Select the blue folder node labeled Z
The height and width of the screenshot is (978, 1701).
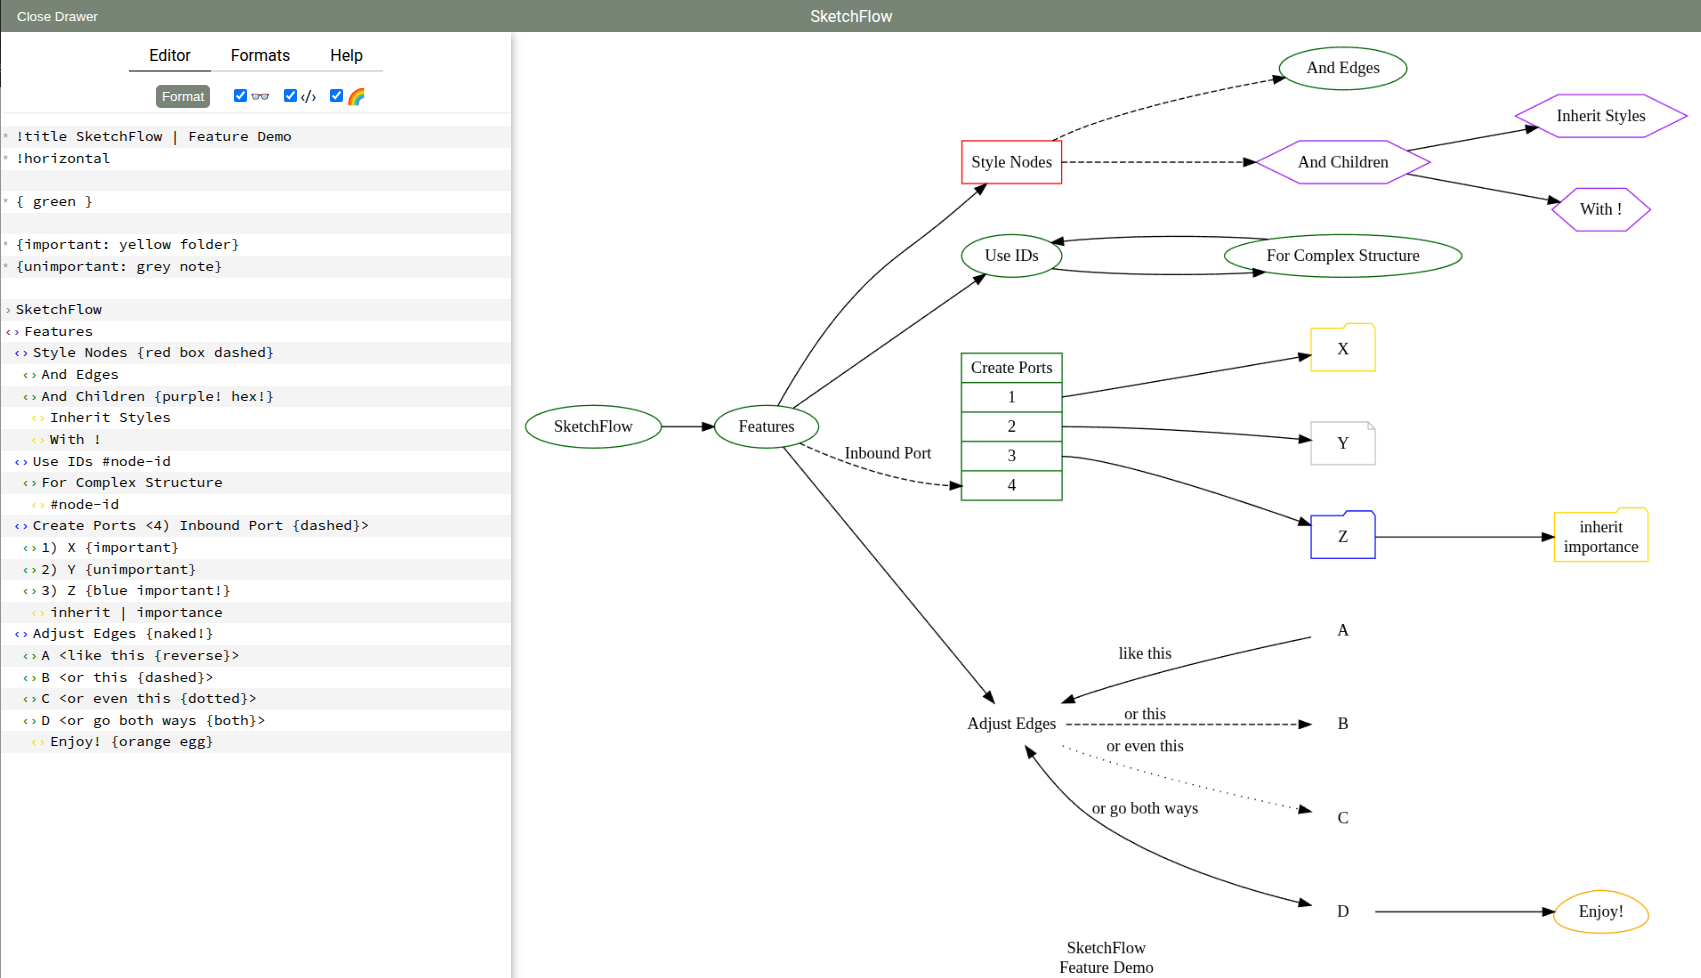(x=1342, y=536)
